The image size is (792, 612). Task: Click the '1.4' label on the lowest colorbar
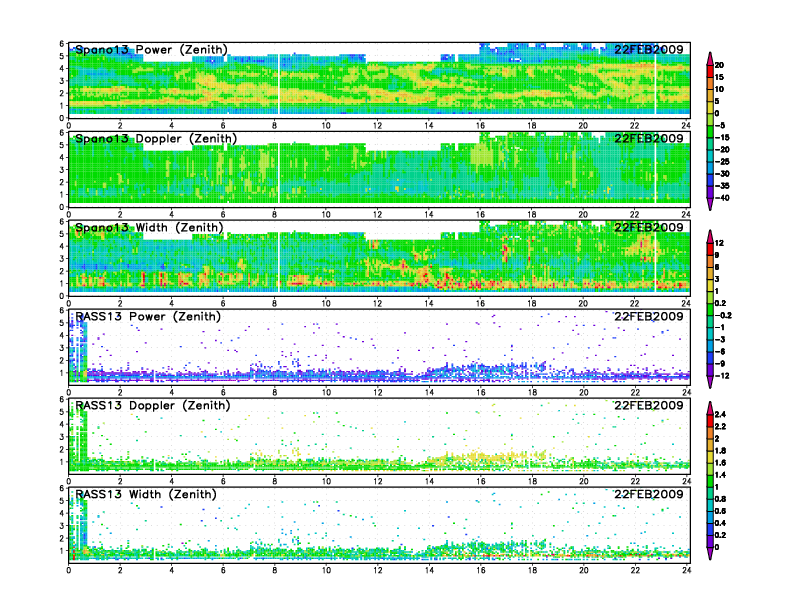click(720, 475)
